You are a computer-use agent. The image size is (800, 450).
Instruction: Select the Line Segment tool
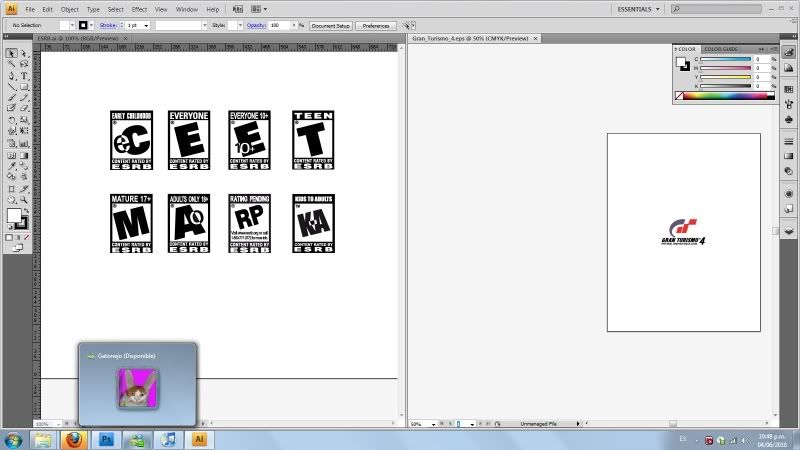[x=11, y=87]
